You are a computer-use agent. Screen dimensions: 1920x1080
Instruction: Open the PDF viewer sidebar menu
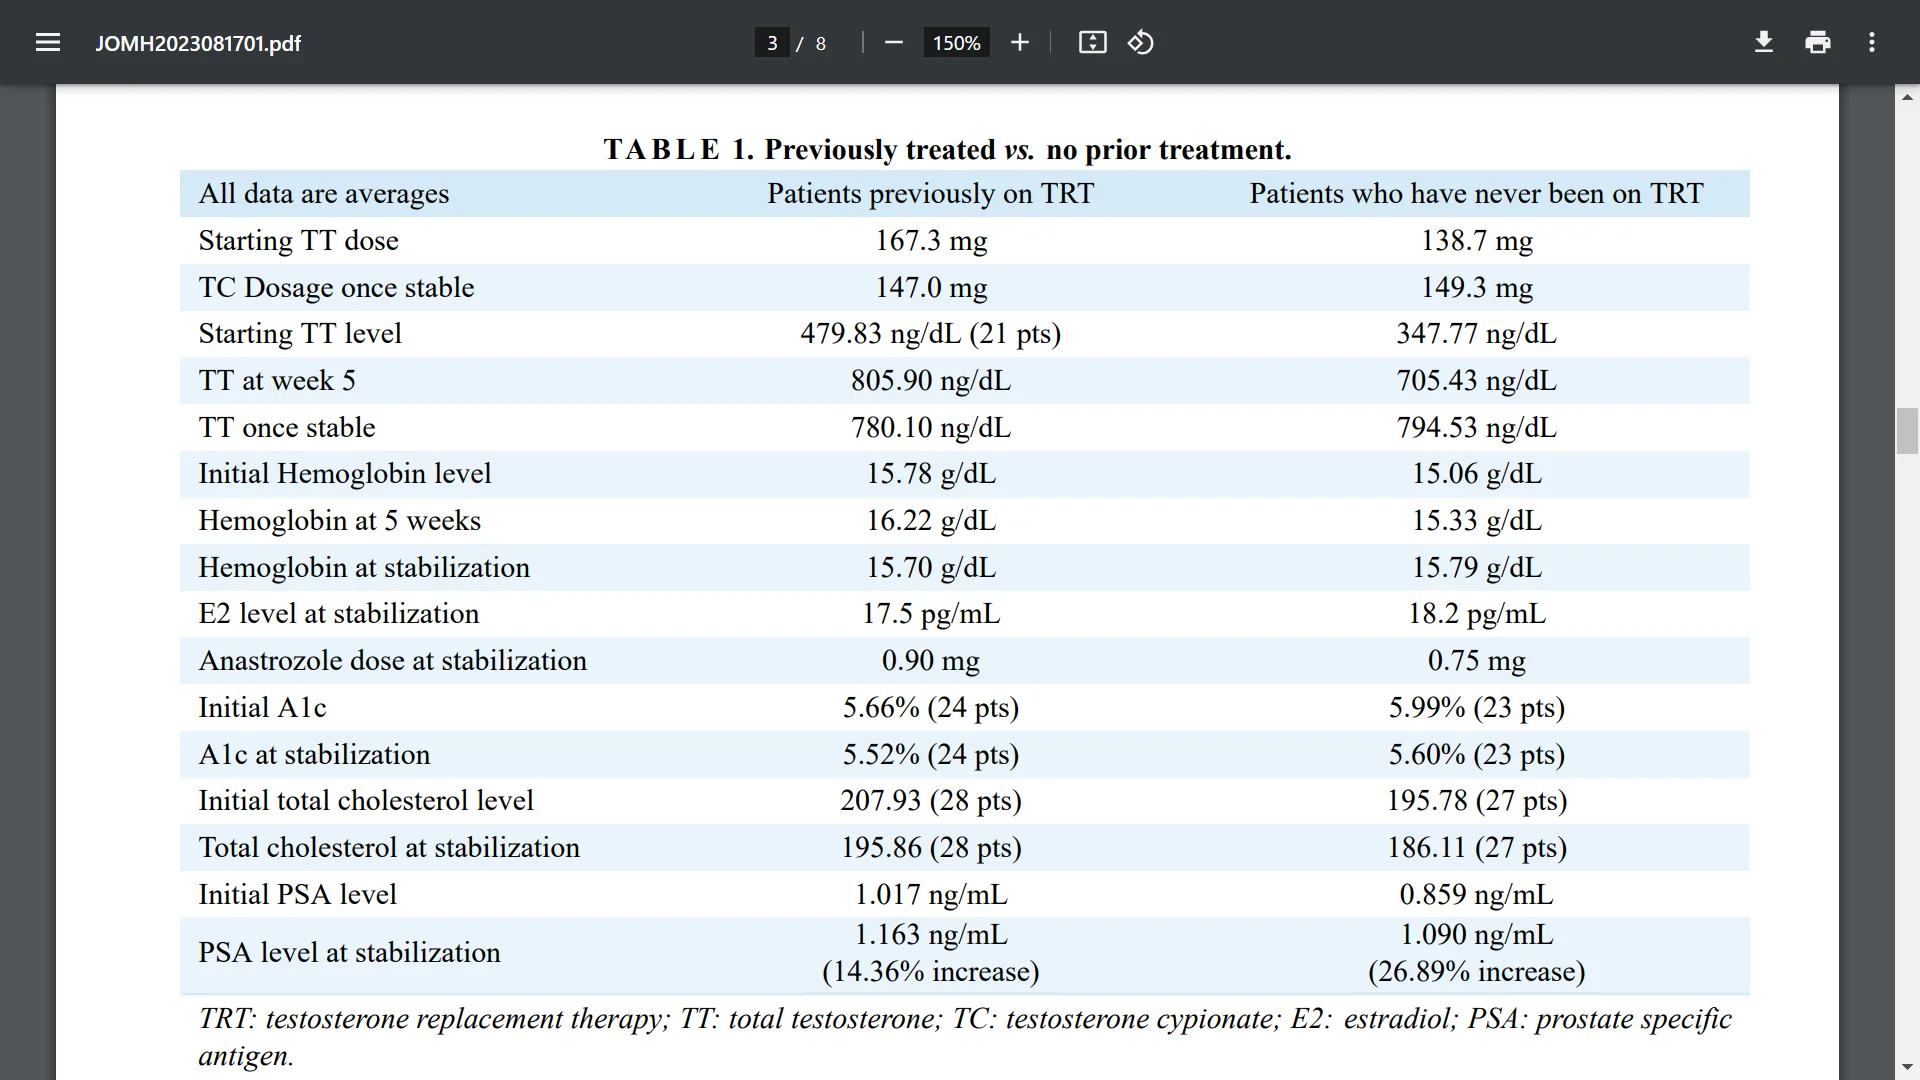point(48,42)
